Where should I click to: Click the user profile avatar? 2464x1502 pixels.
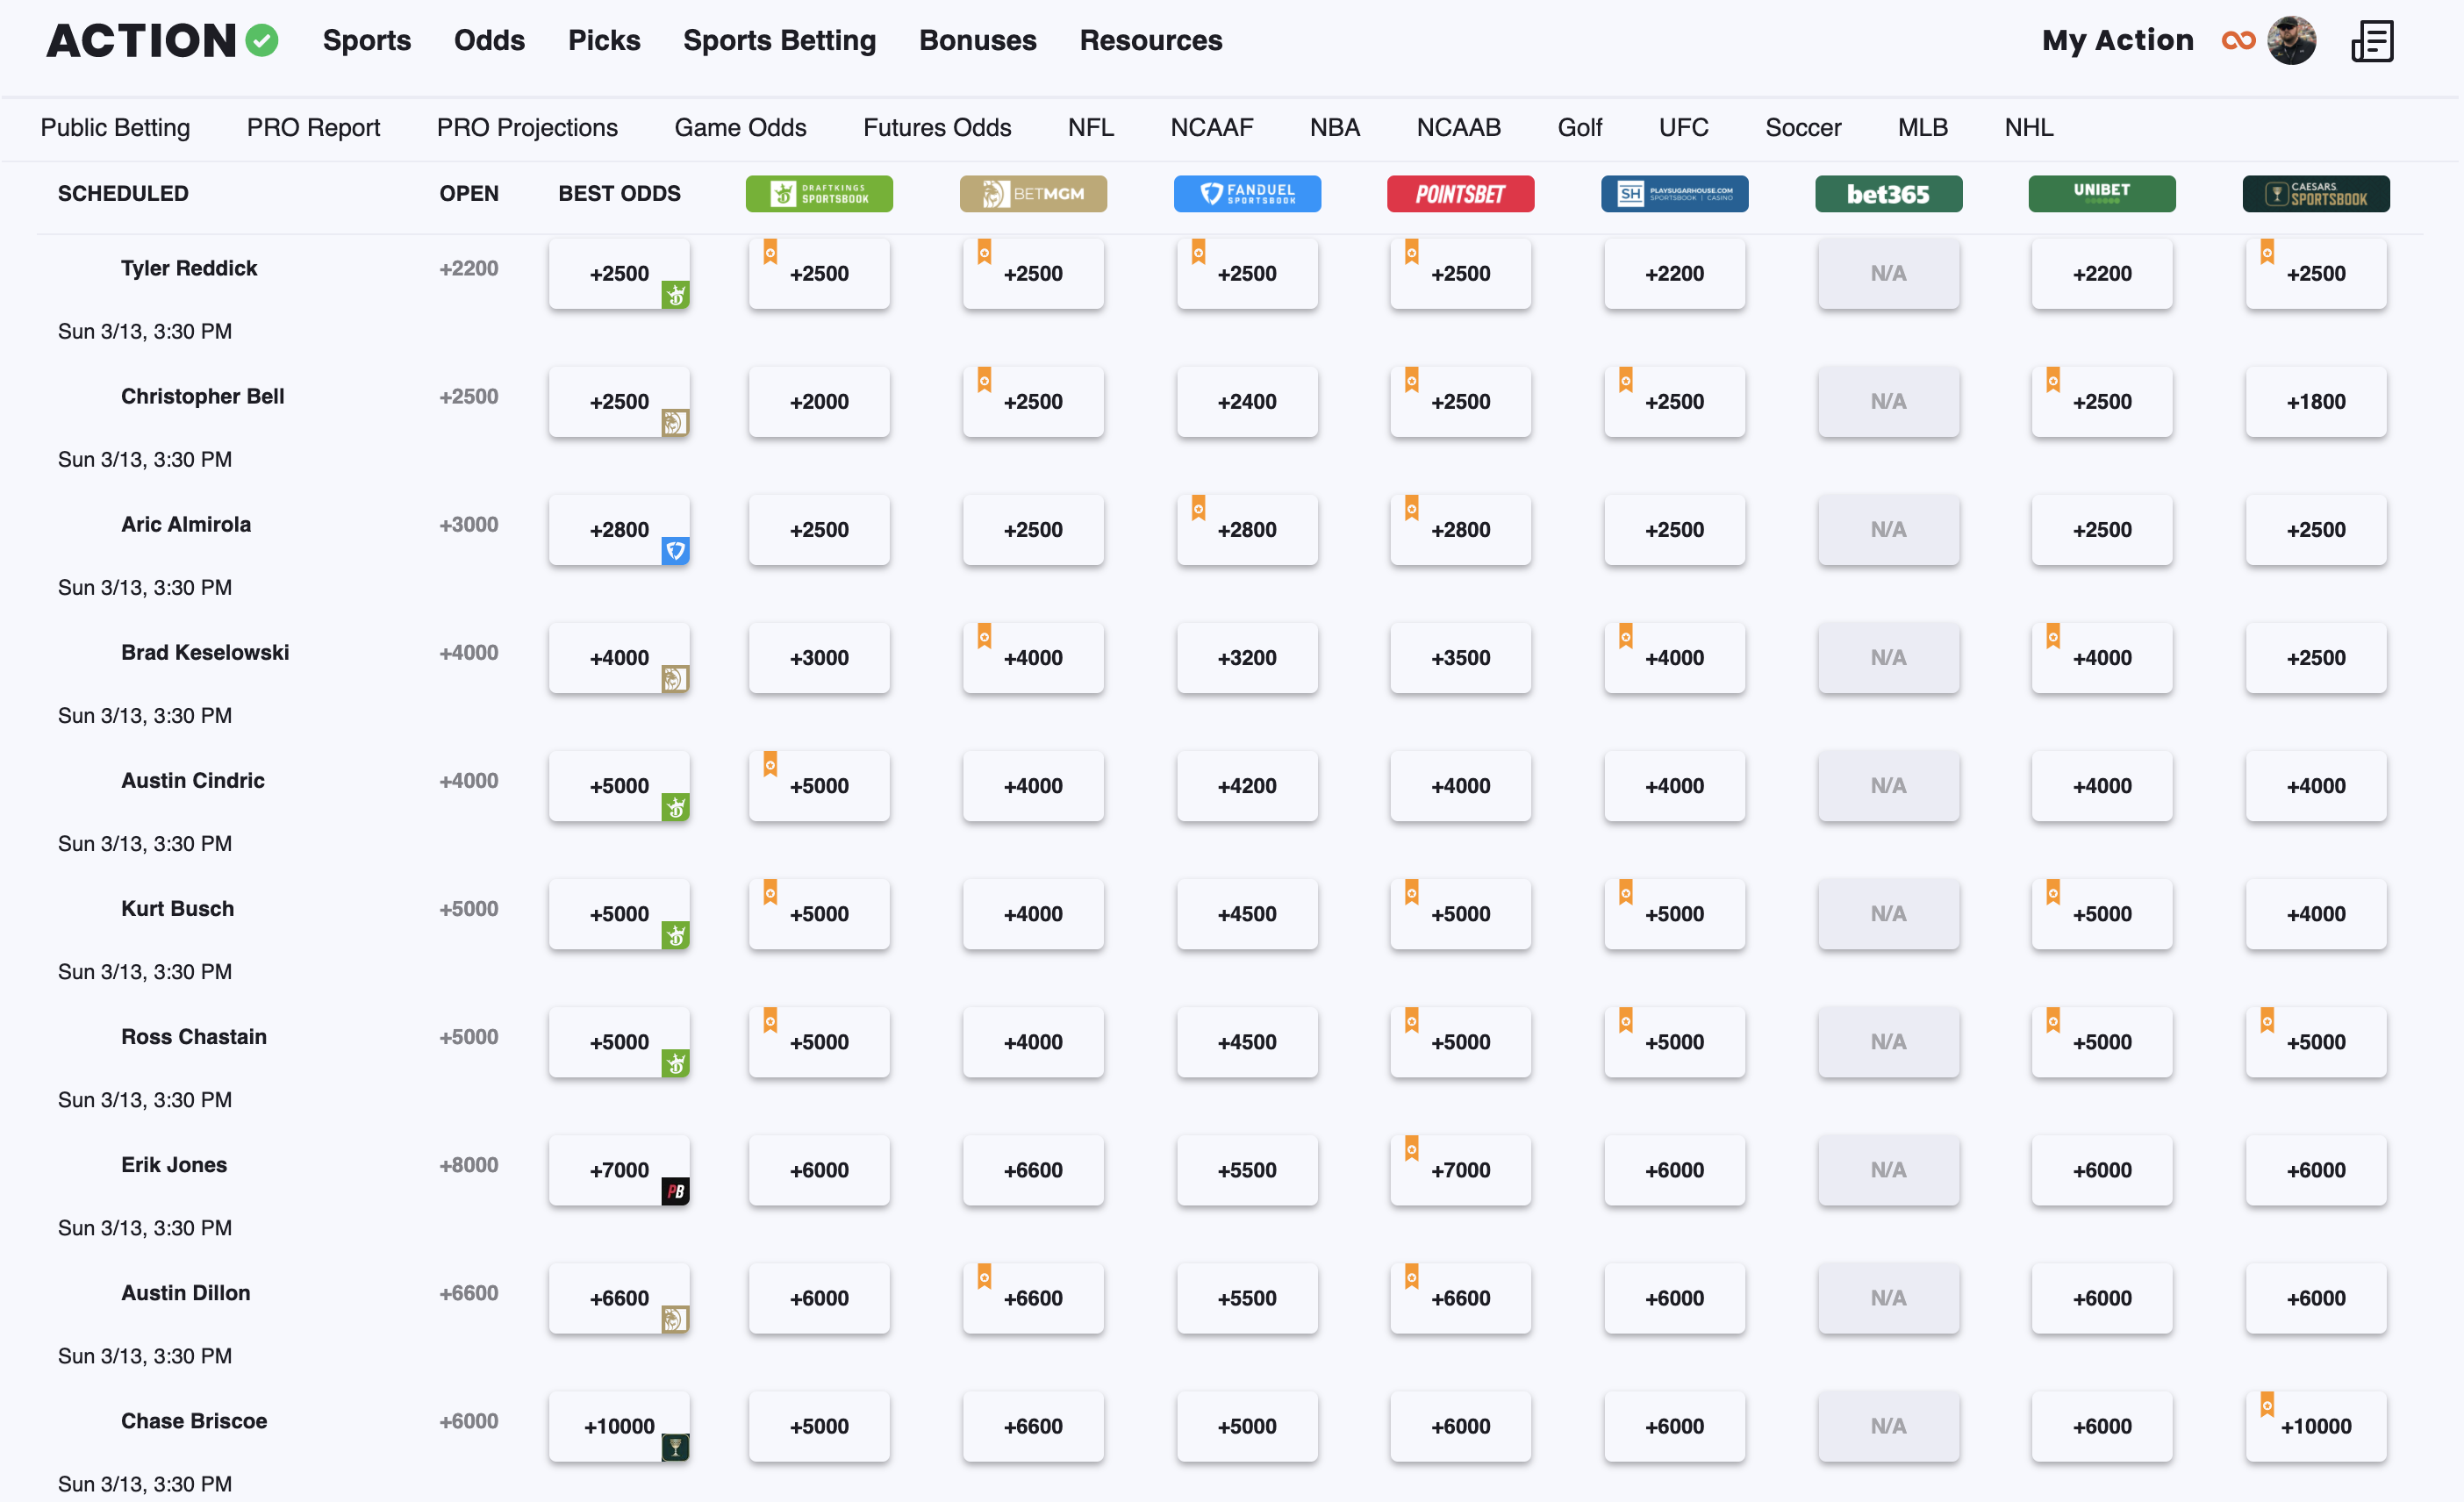(x=2292, y=41)
